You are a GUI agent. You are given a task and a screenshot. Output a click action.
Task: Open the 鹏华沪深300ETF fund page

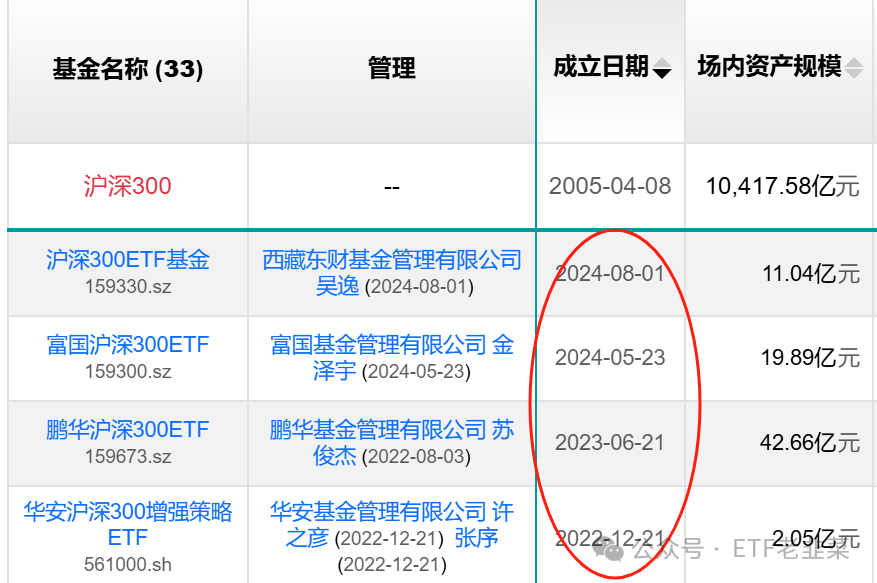[x=127, y=429]
